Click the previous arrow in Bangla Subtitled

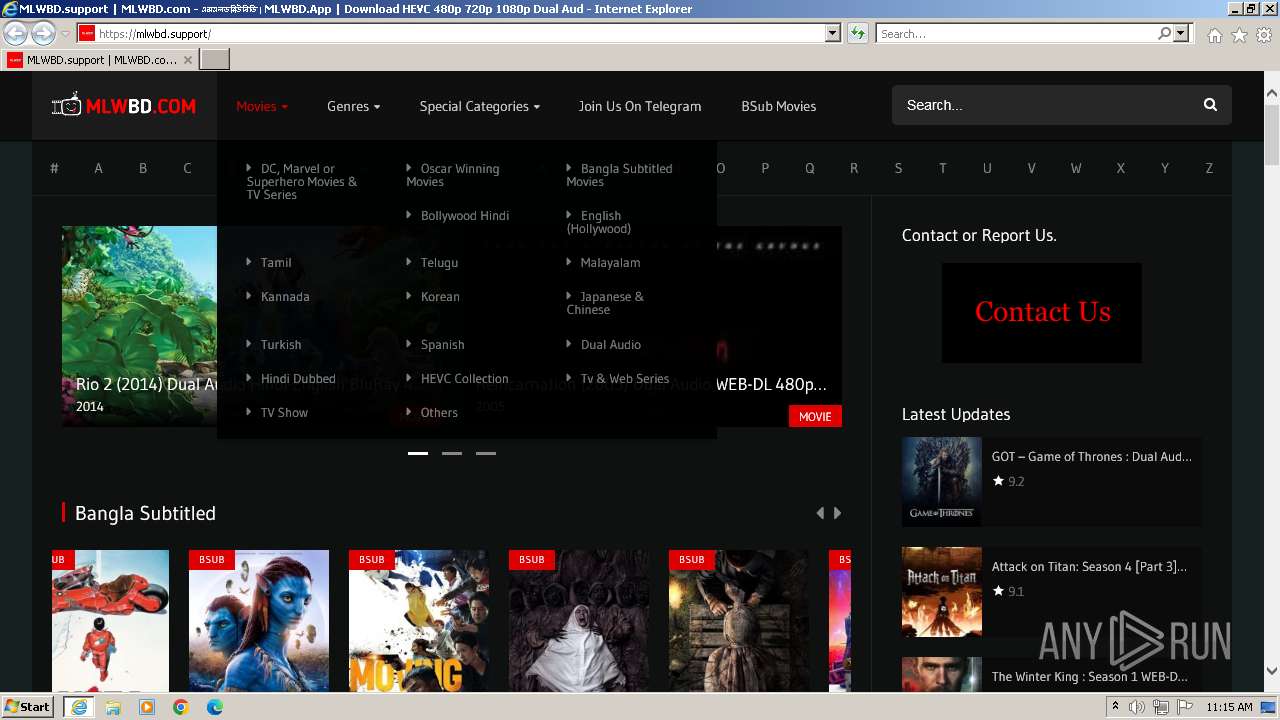pyautogui.click(x=820, y=513)
